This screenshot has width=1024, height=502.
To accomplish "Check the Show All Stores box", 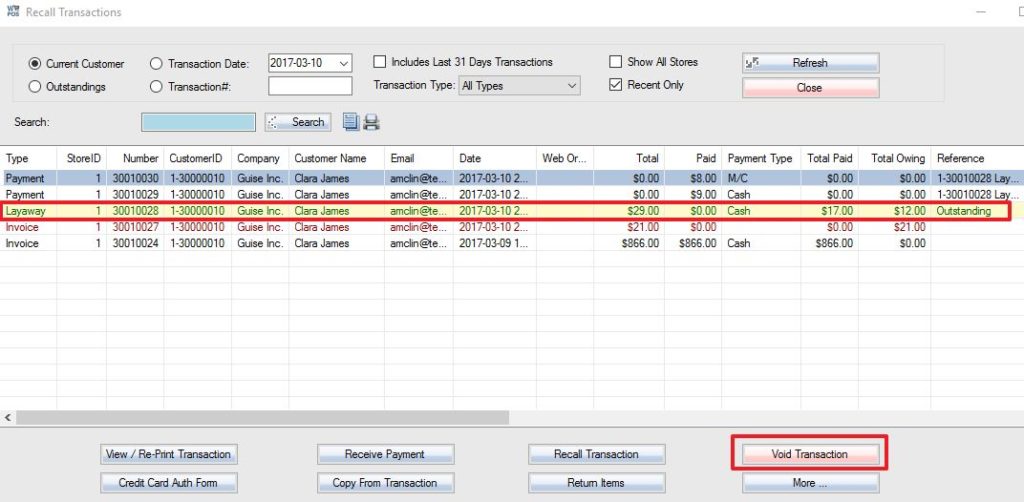I will point(616,62).
